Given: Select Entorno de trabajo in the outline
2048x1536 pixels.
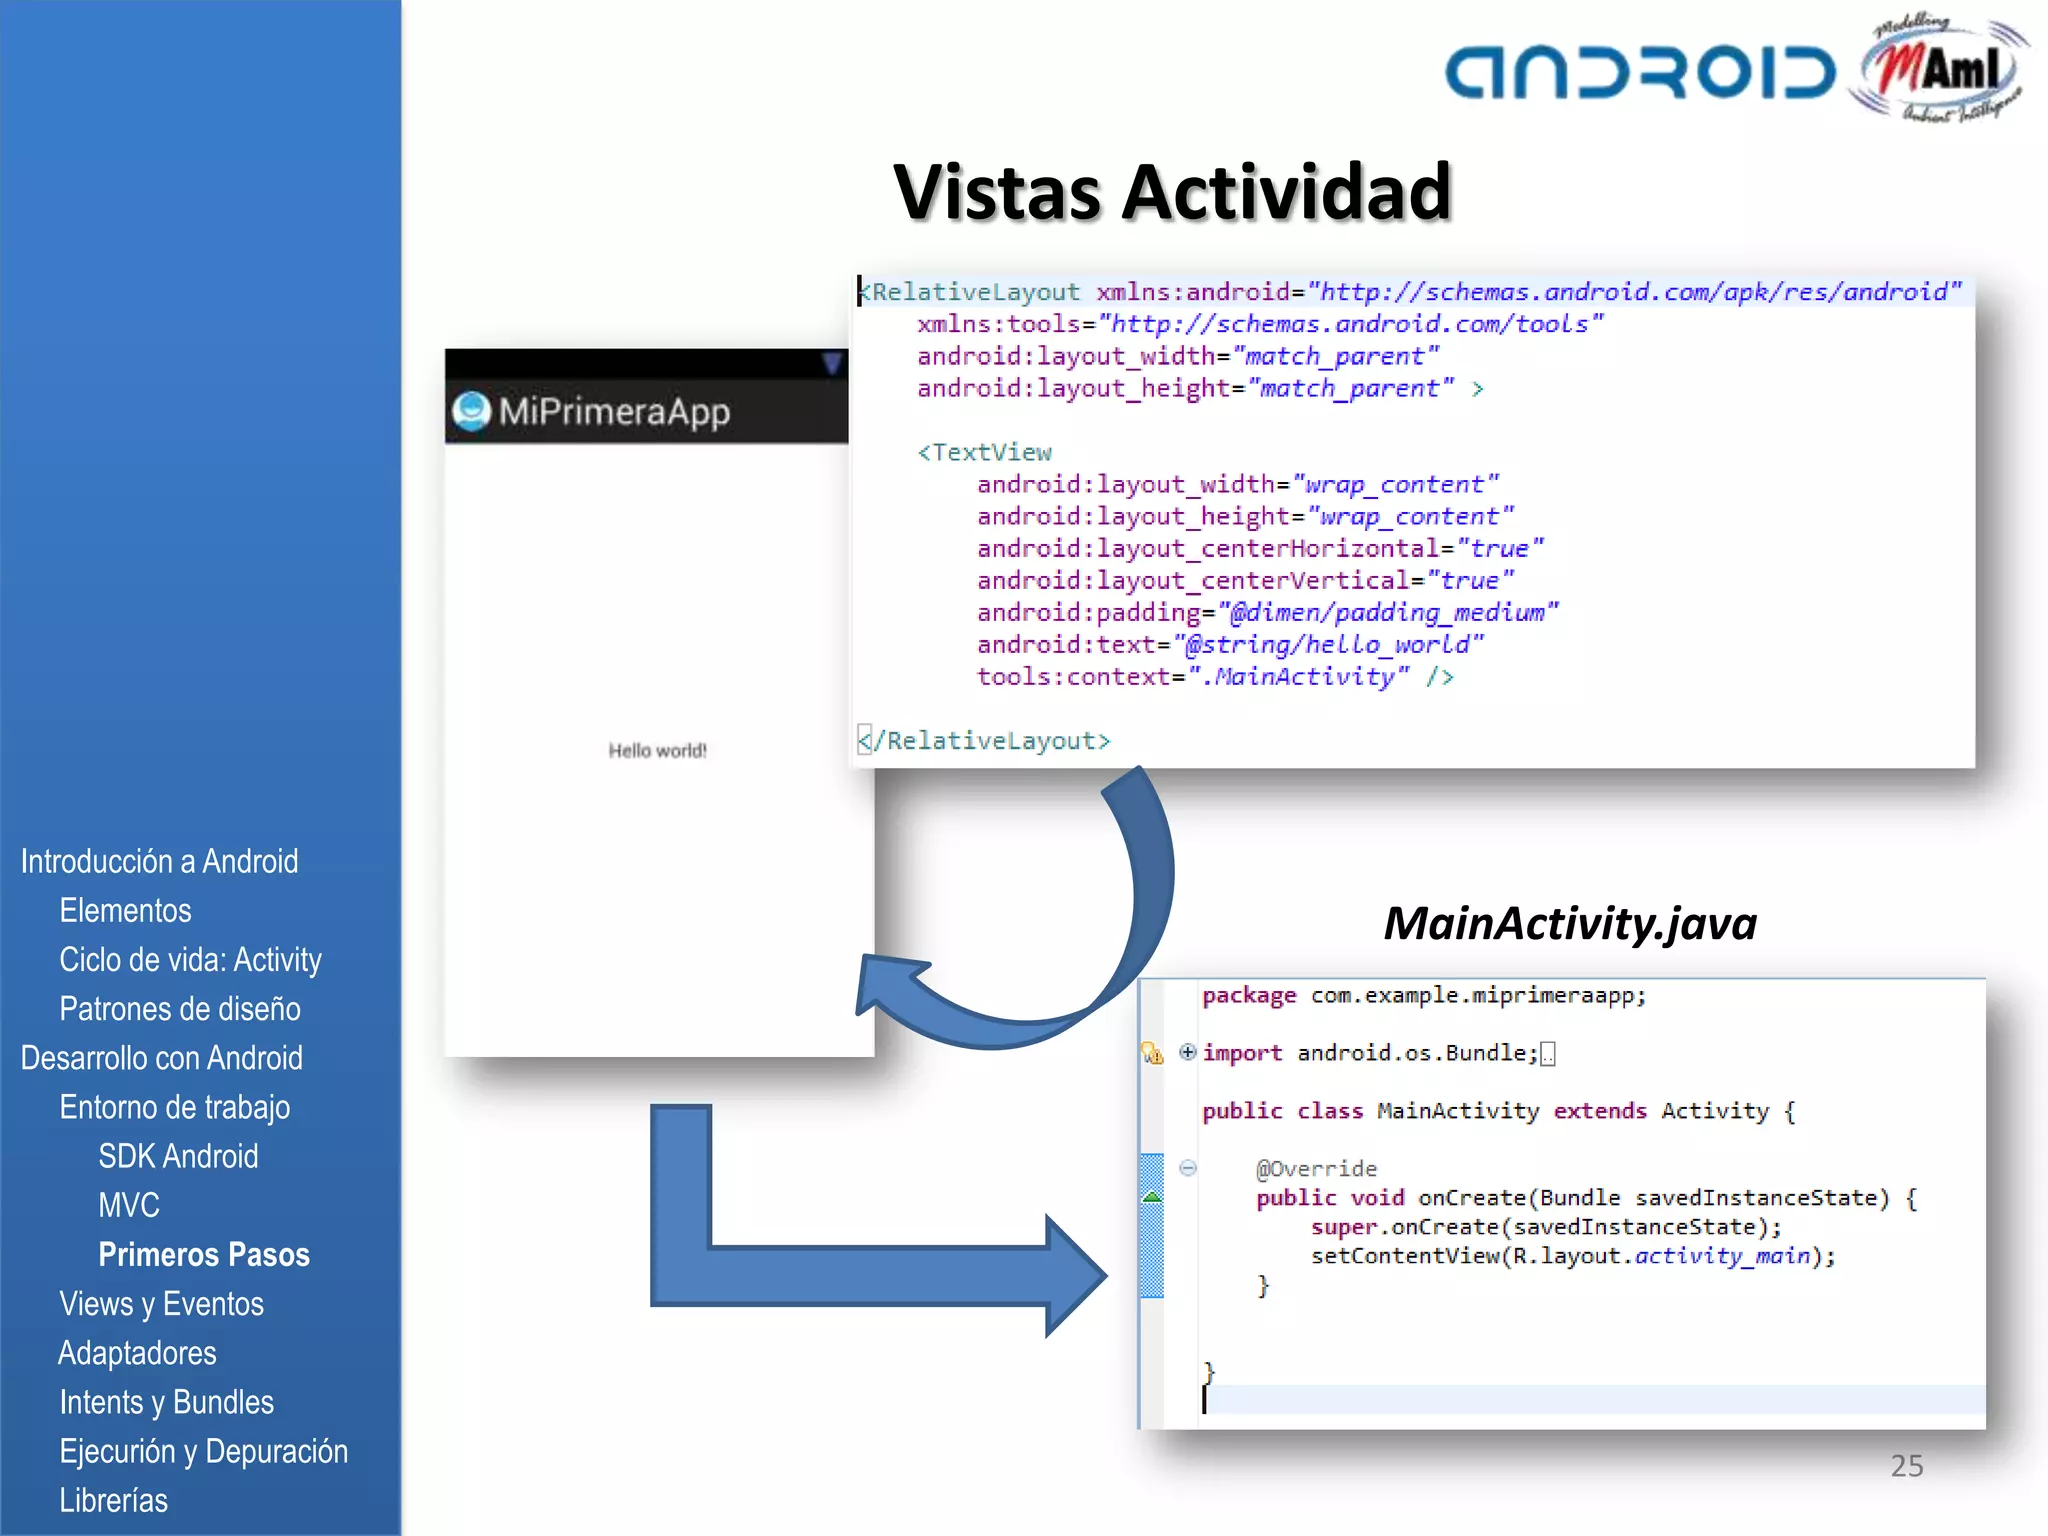Looking at the screenshot, I should [175, 1107].
